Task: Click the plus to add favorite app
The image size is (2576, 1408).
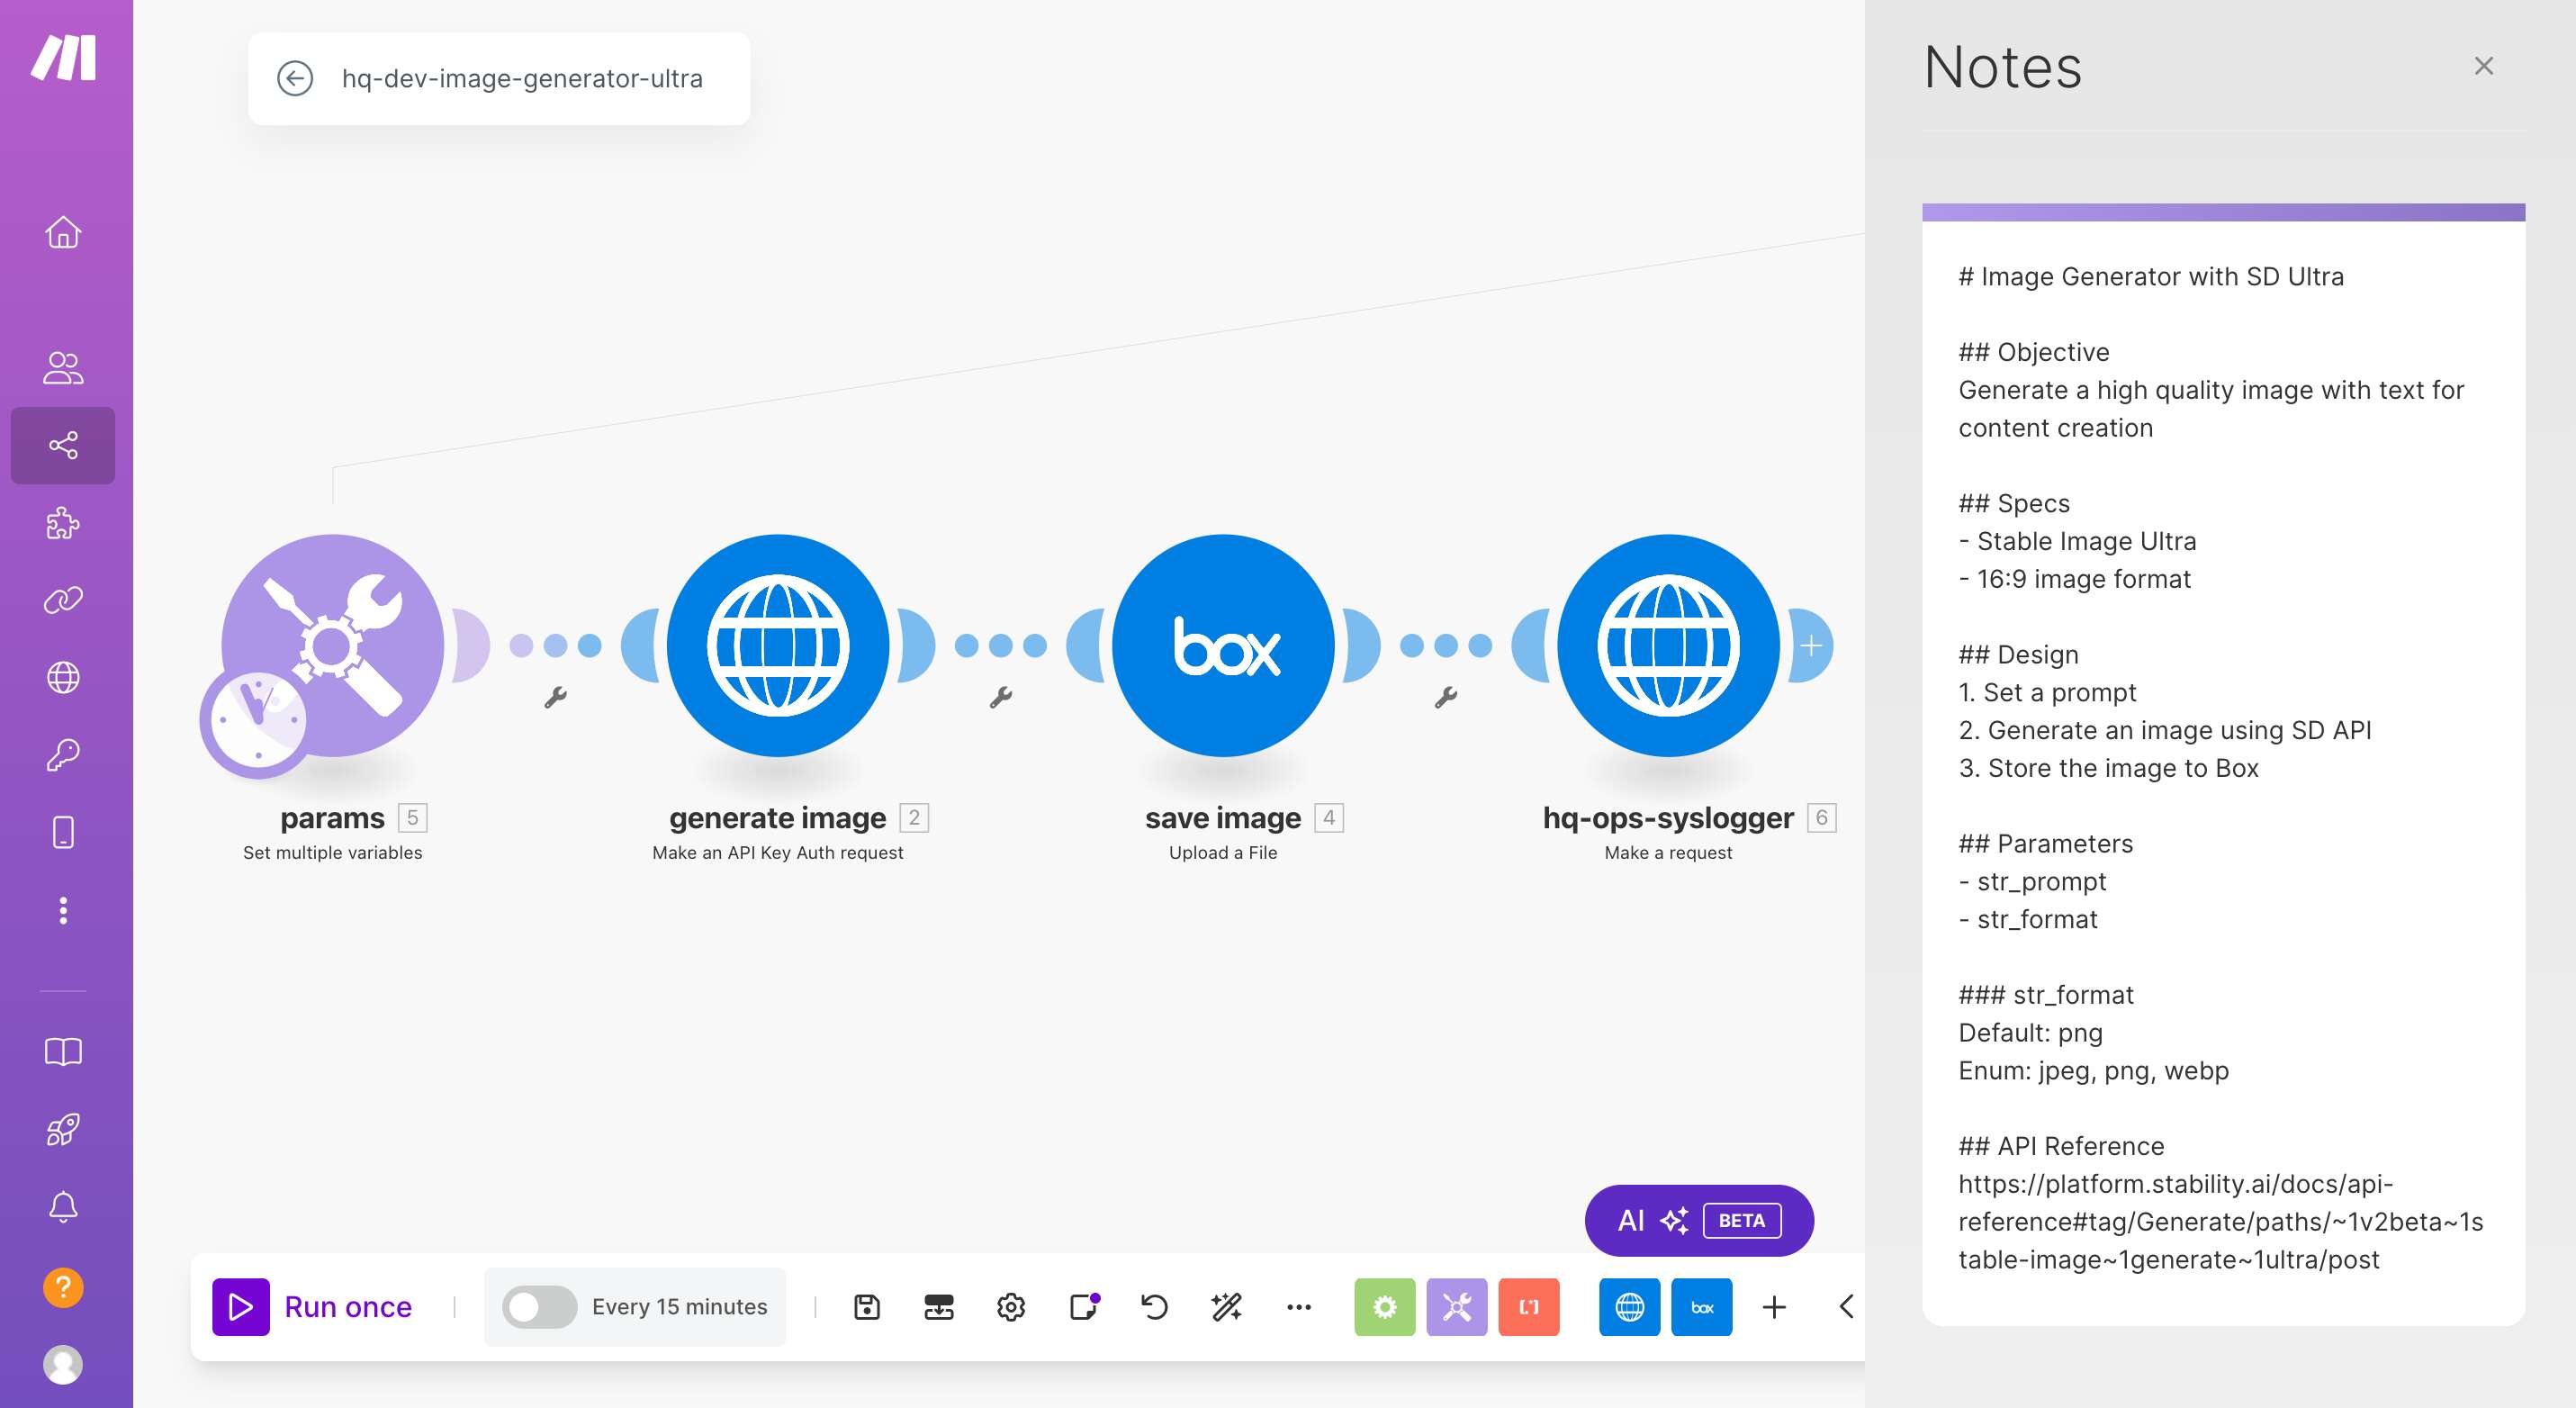Action: click(x=1774, y=1306)
